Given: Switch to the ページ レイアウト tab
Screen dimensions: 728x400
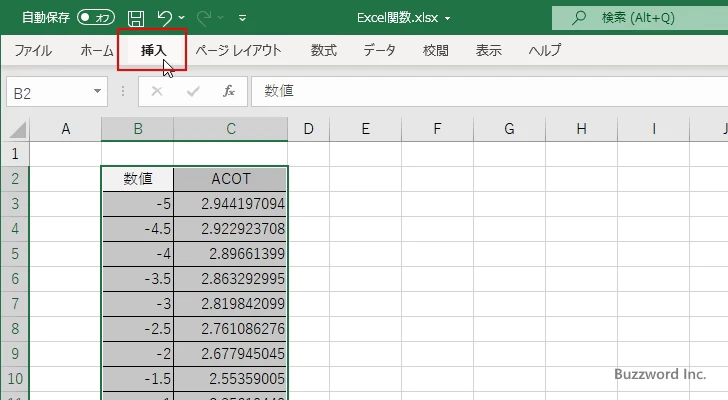Looking at the screenshot, I should coord(238,50).
